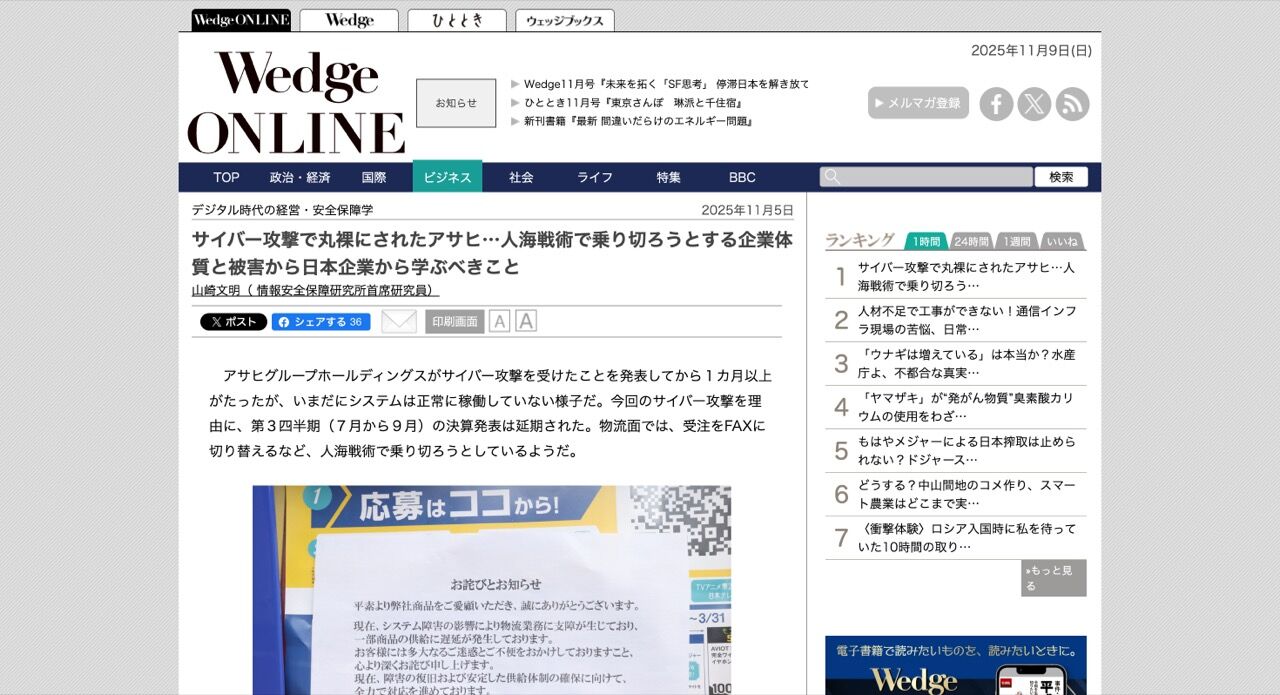Open the RSS feed icon
This screenshot has height=695, width=1280.
point(1072,104)
